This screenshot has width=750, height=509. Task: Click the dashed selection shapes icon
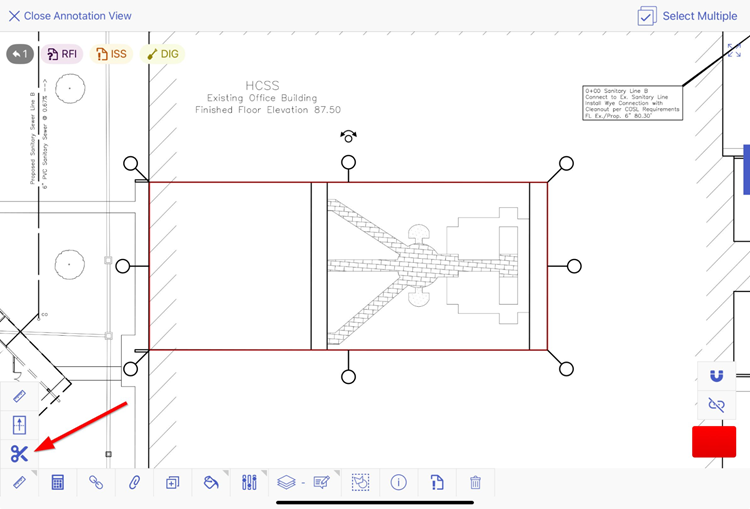pyautogui.click(x=360, y=482)
